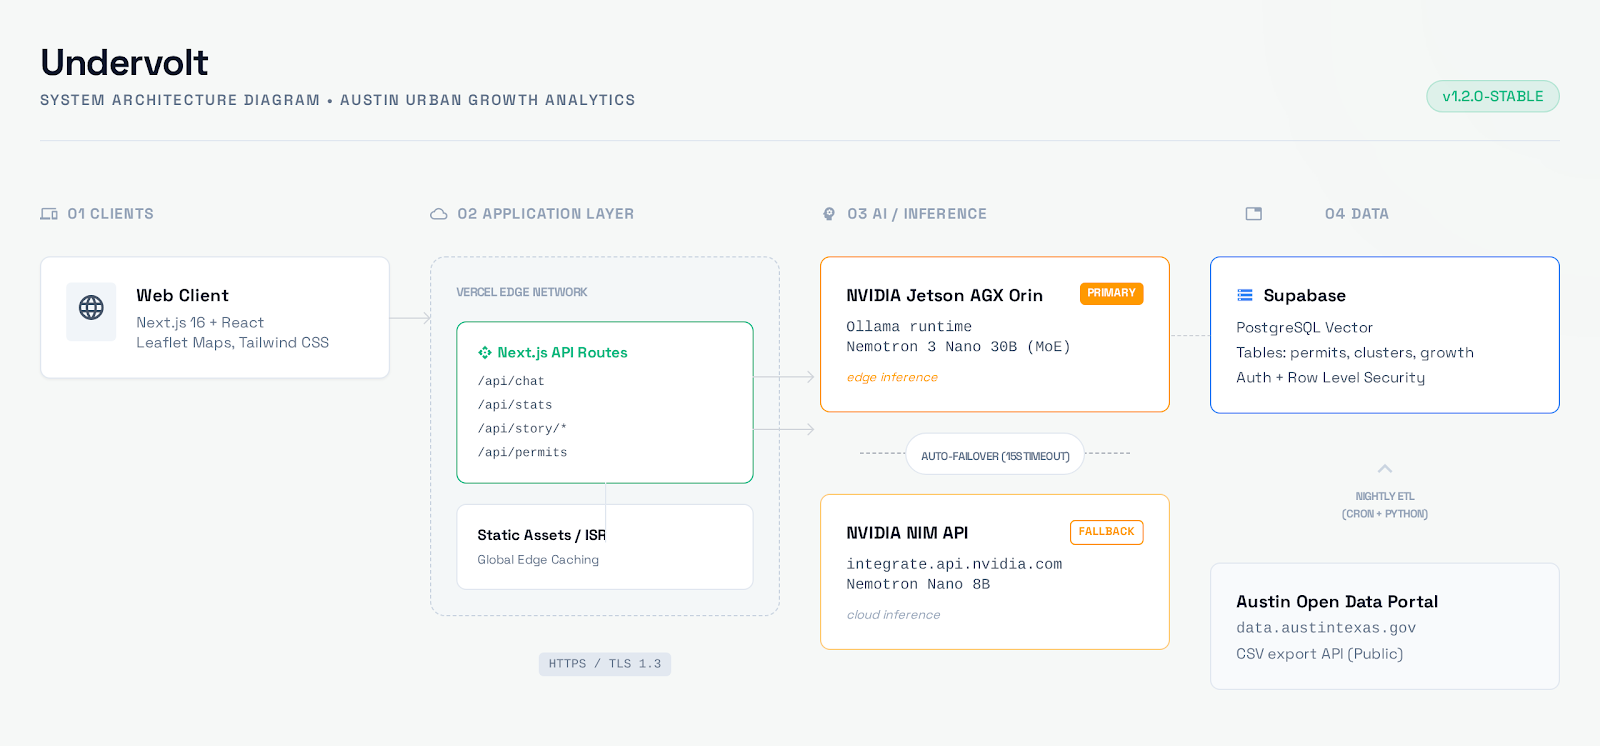Click the orange PRIMARY badge
This screenshot has width=1600, height=746.
[1111, 293]
